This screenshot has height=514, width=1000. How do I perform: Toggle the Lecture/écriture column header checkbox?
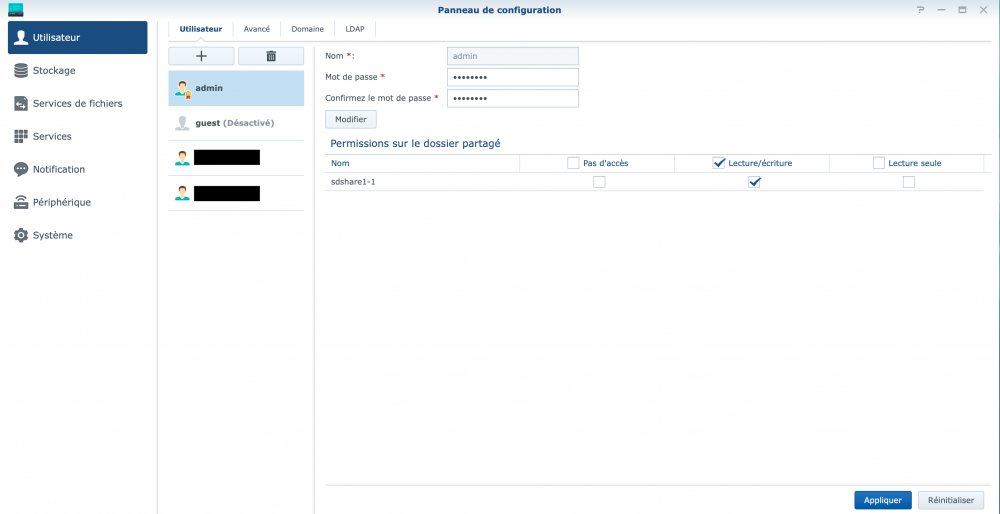click(x=719, y=163)
